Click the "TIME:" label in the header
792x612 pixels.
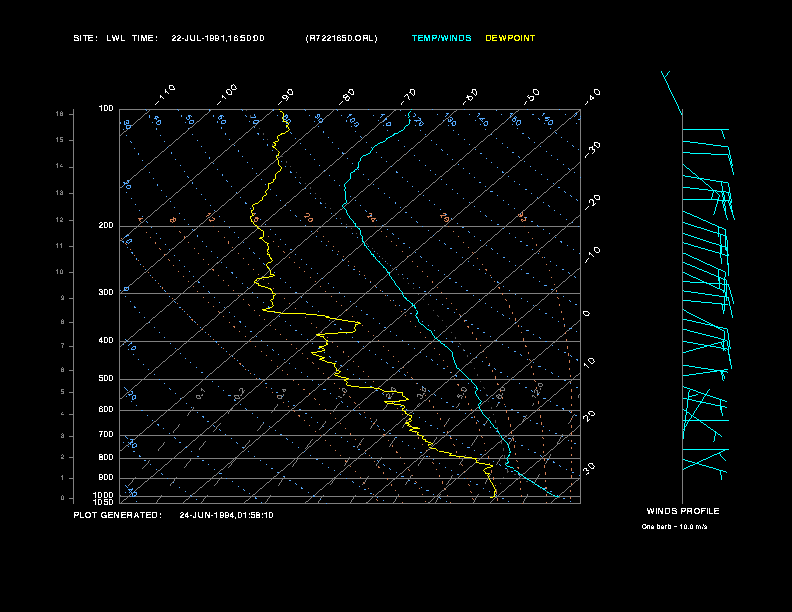click(145, 38)
